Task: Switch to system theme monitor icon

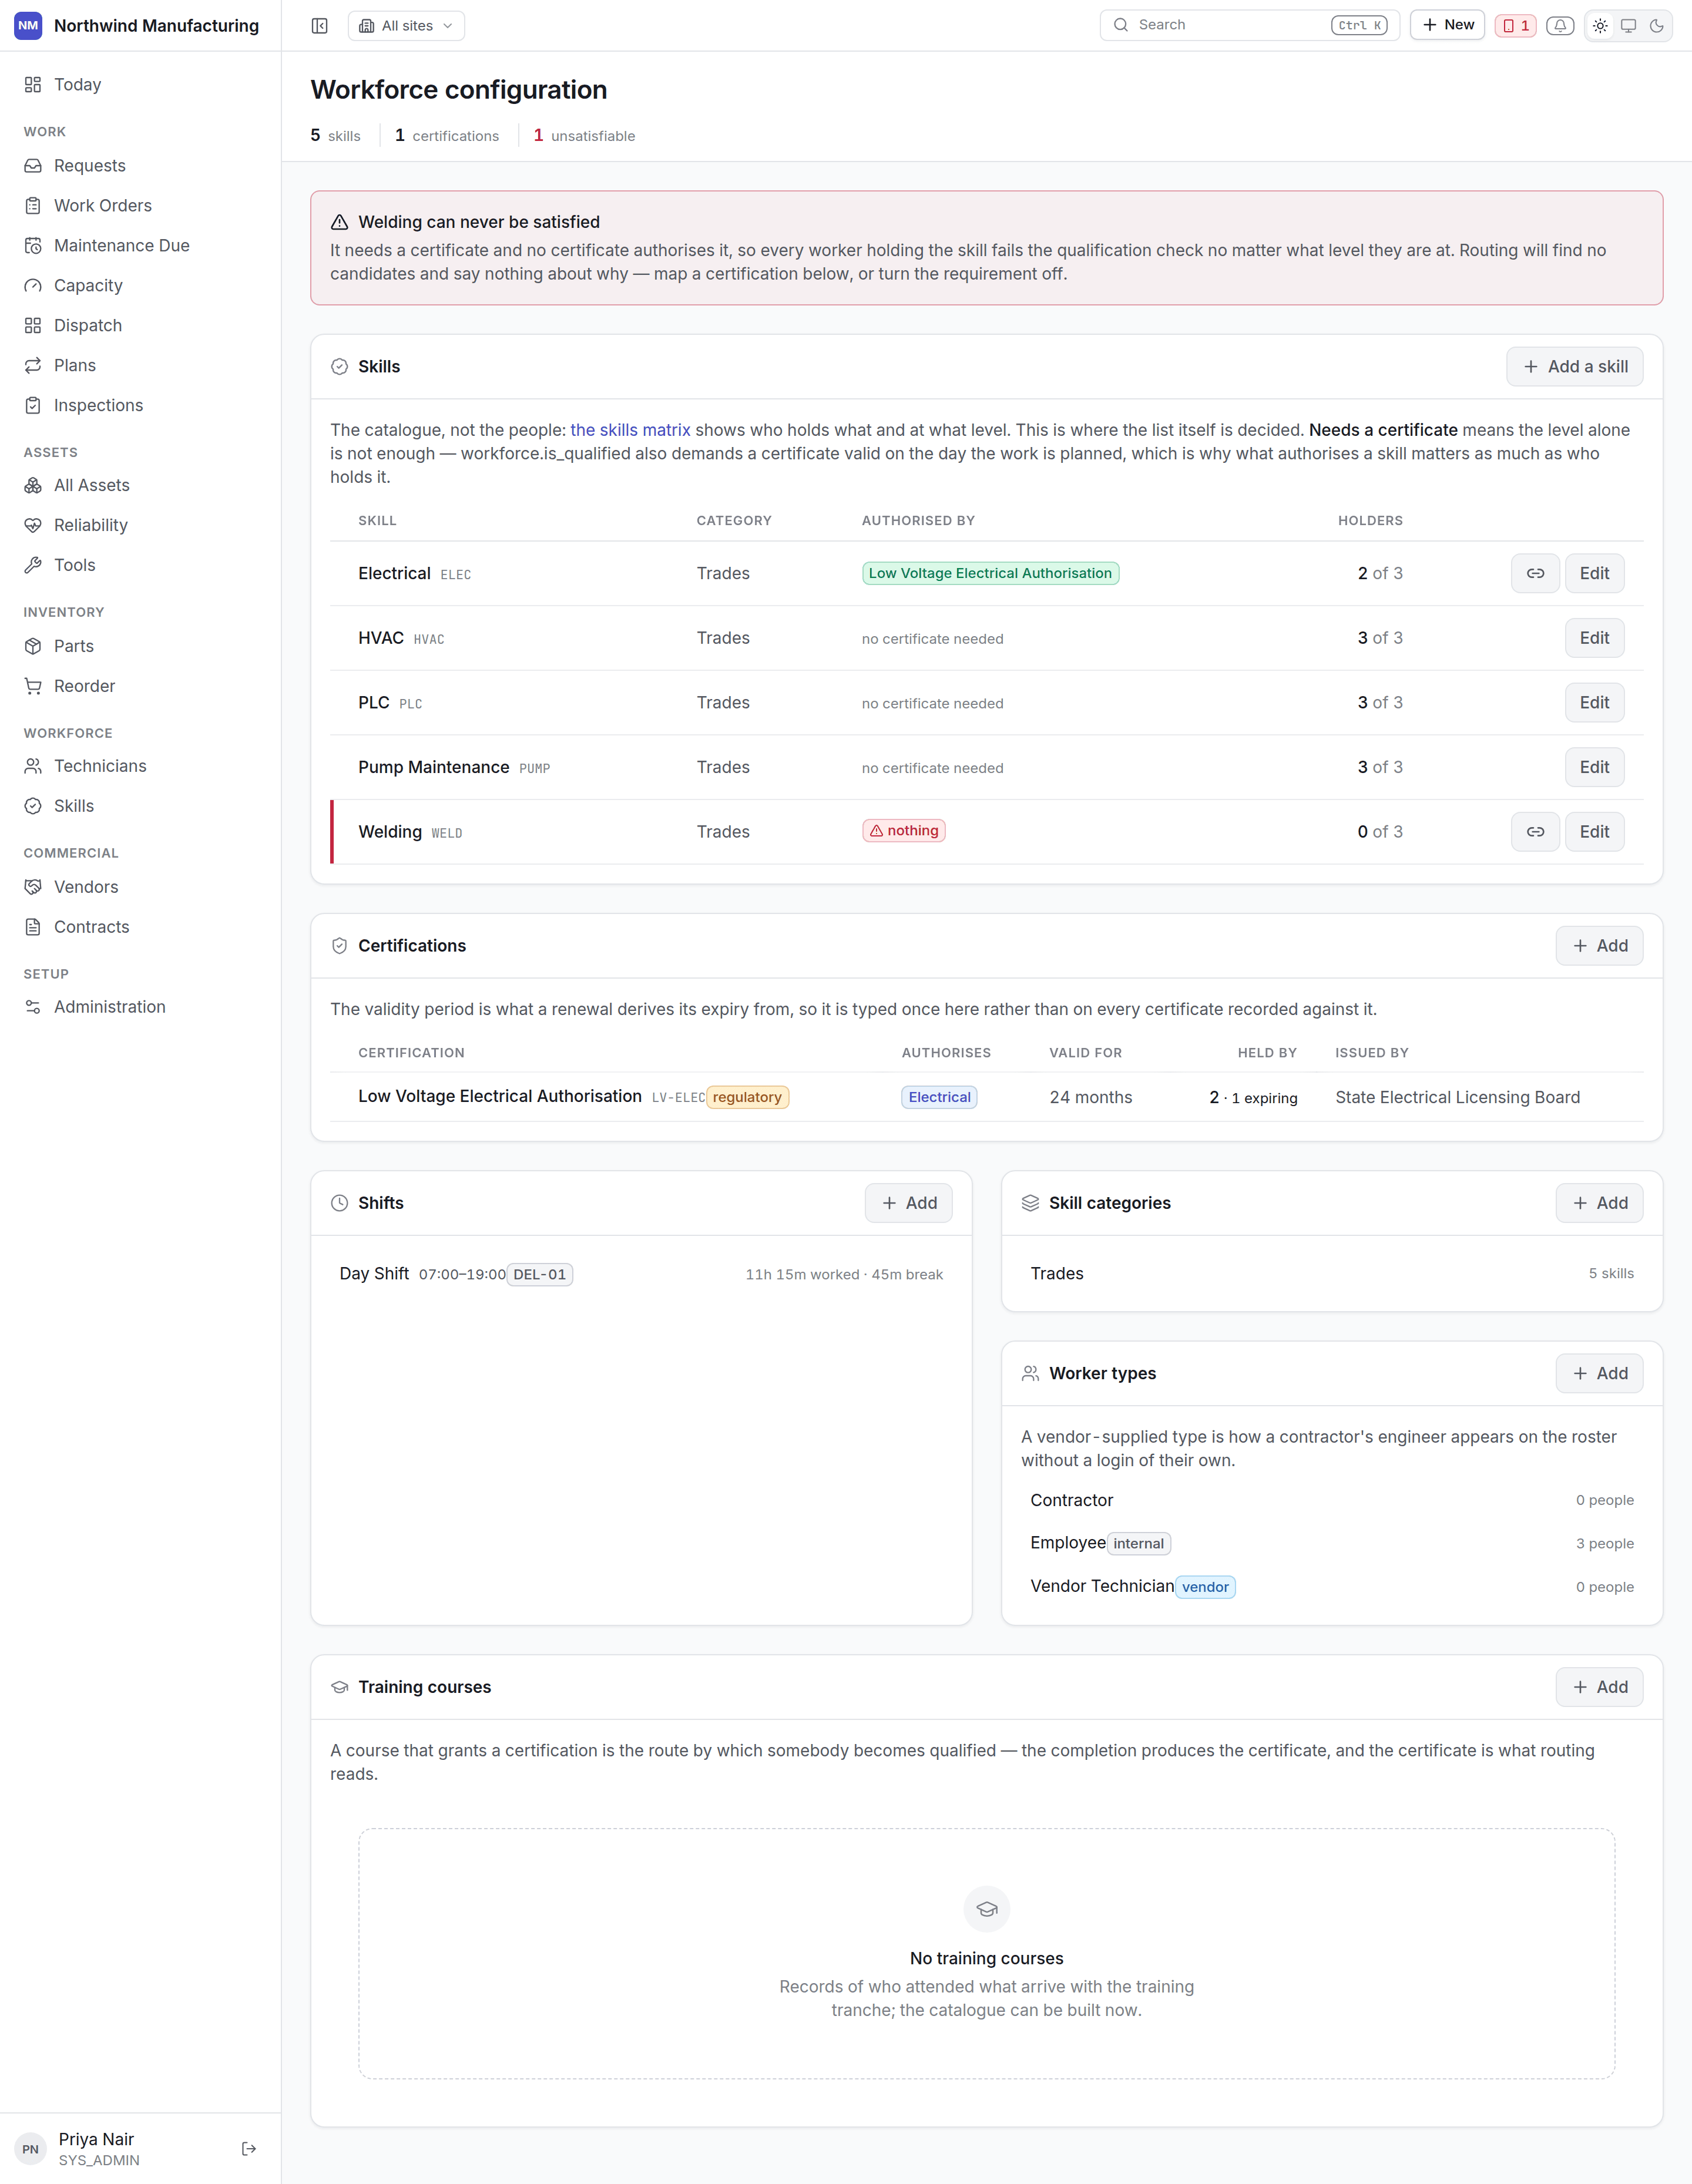Action: pos(1628,26)
